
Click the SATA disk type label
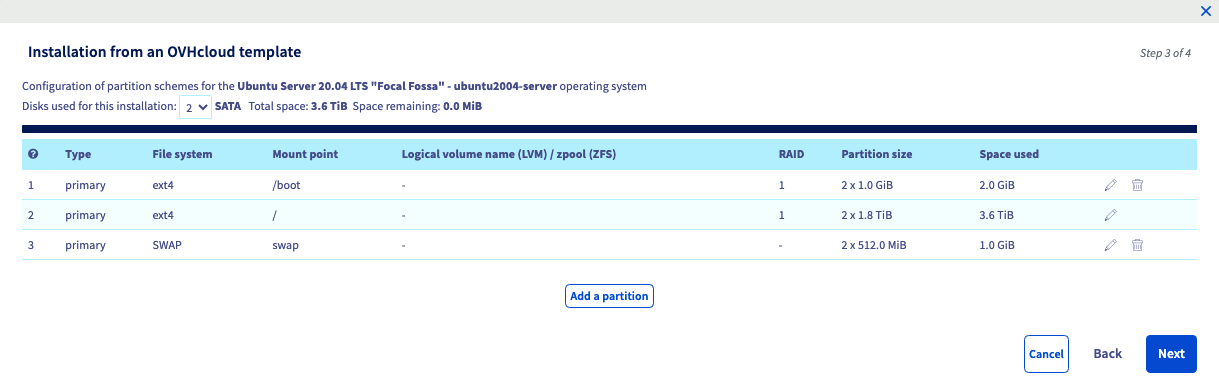tap(228, 106)
